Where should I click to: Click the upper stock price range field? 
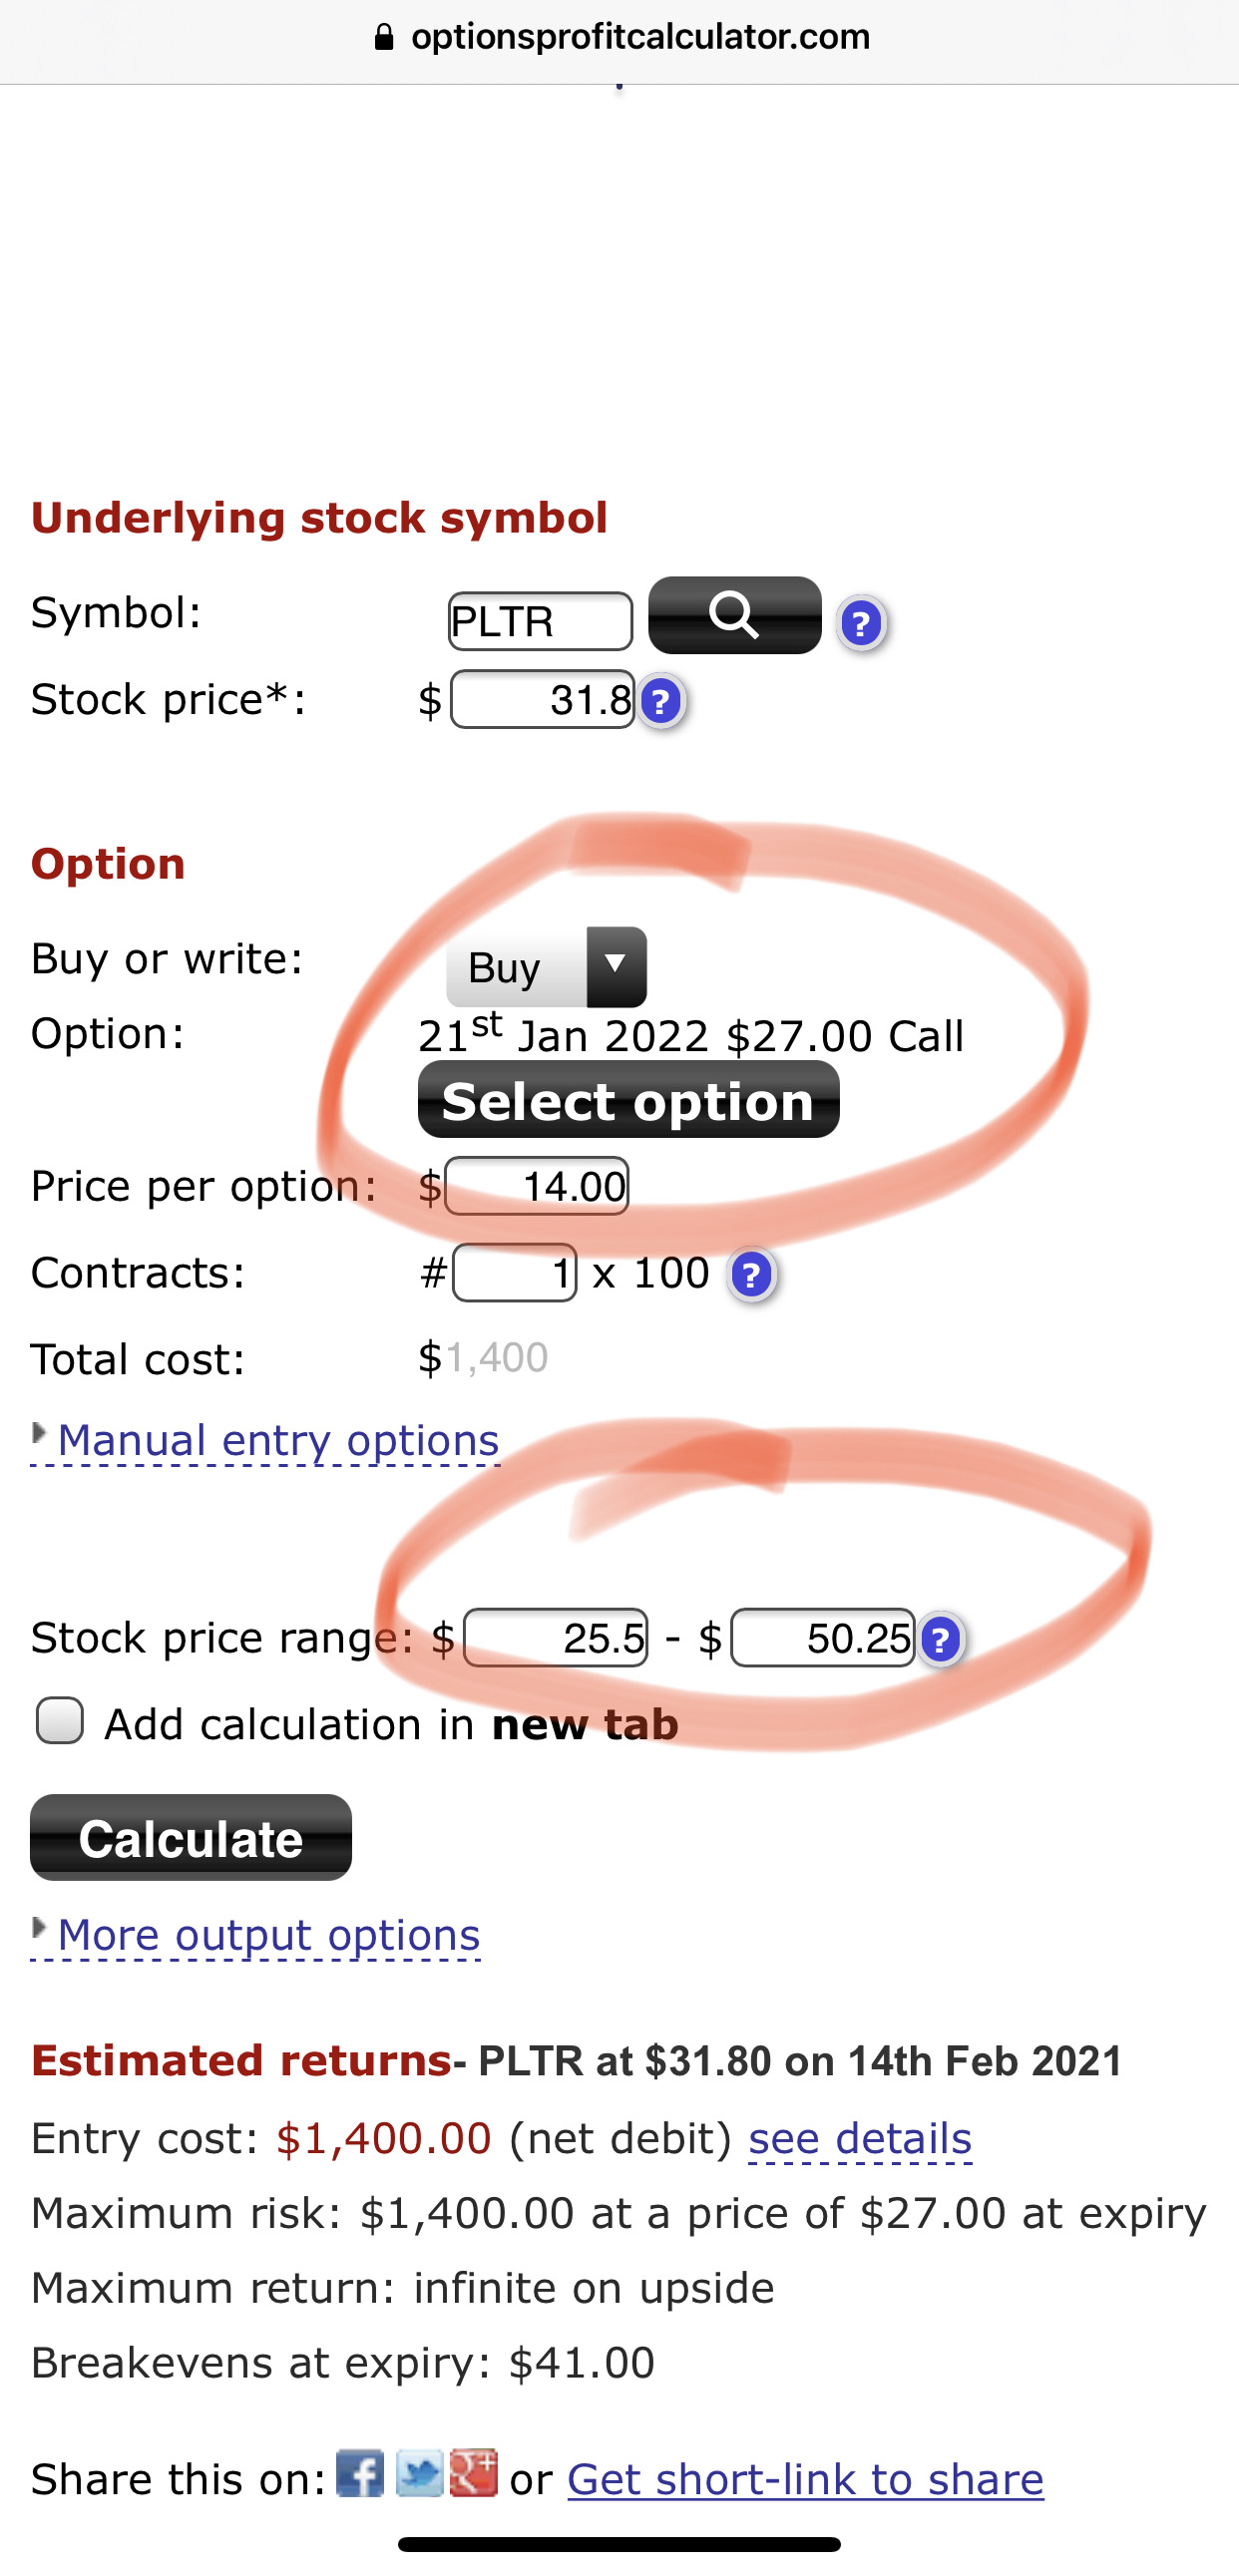click(823, 1638)
